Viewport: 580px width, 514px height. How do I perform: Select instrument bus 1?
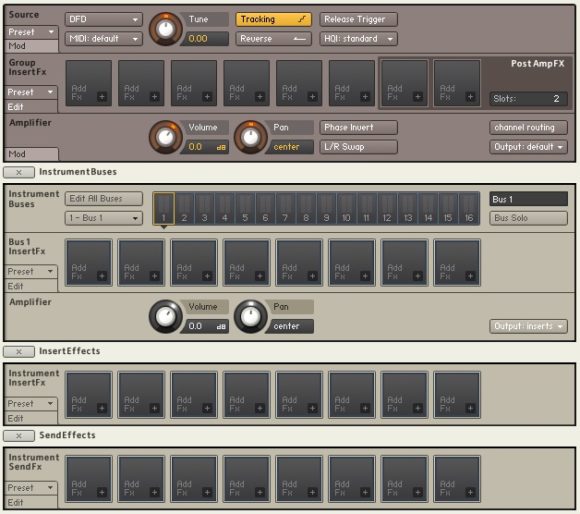click(x=163, y=209)
